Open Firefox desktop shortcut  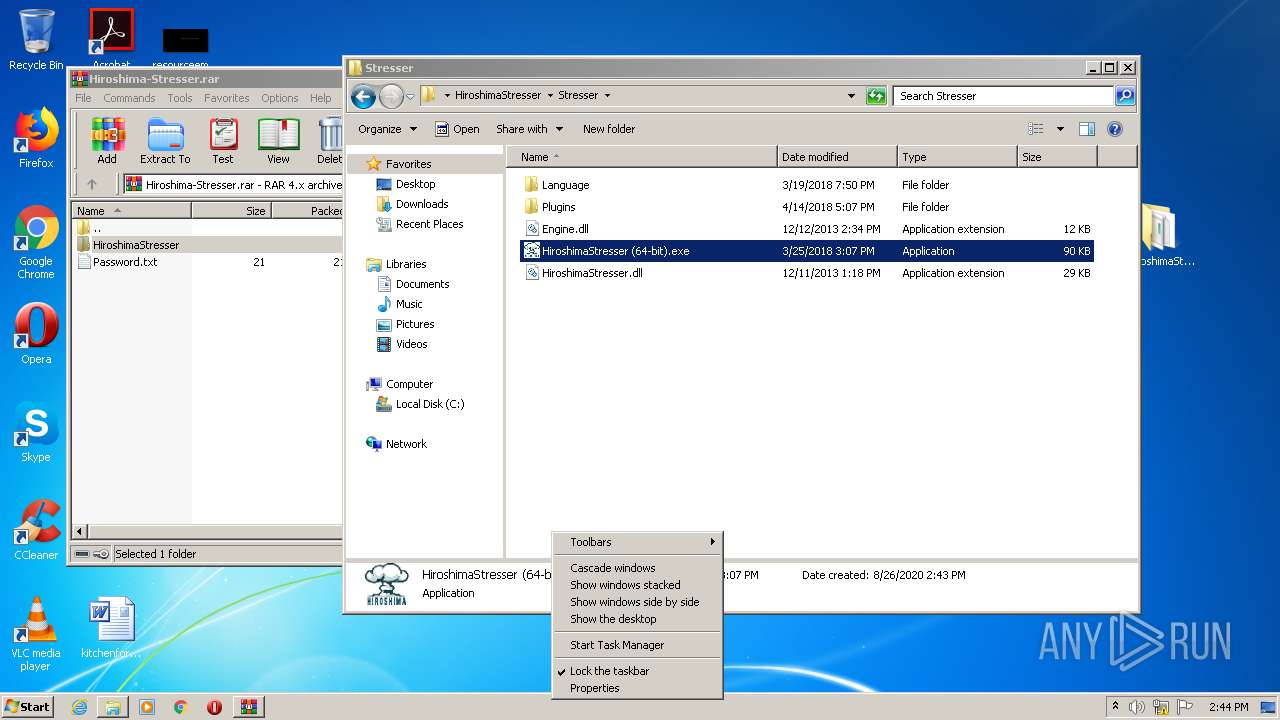point(36,138)
